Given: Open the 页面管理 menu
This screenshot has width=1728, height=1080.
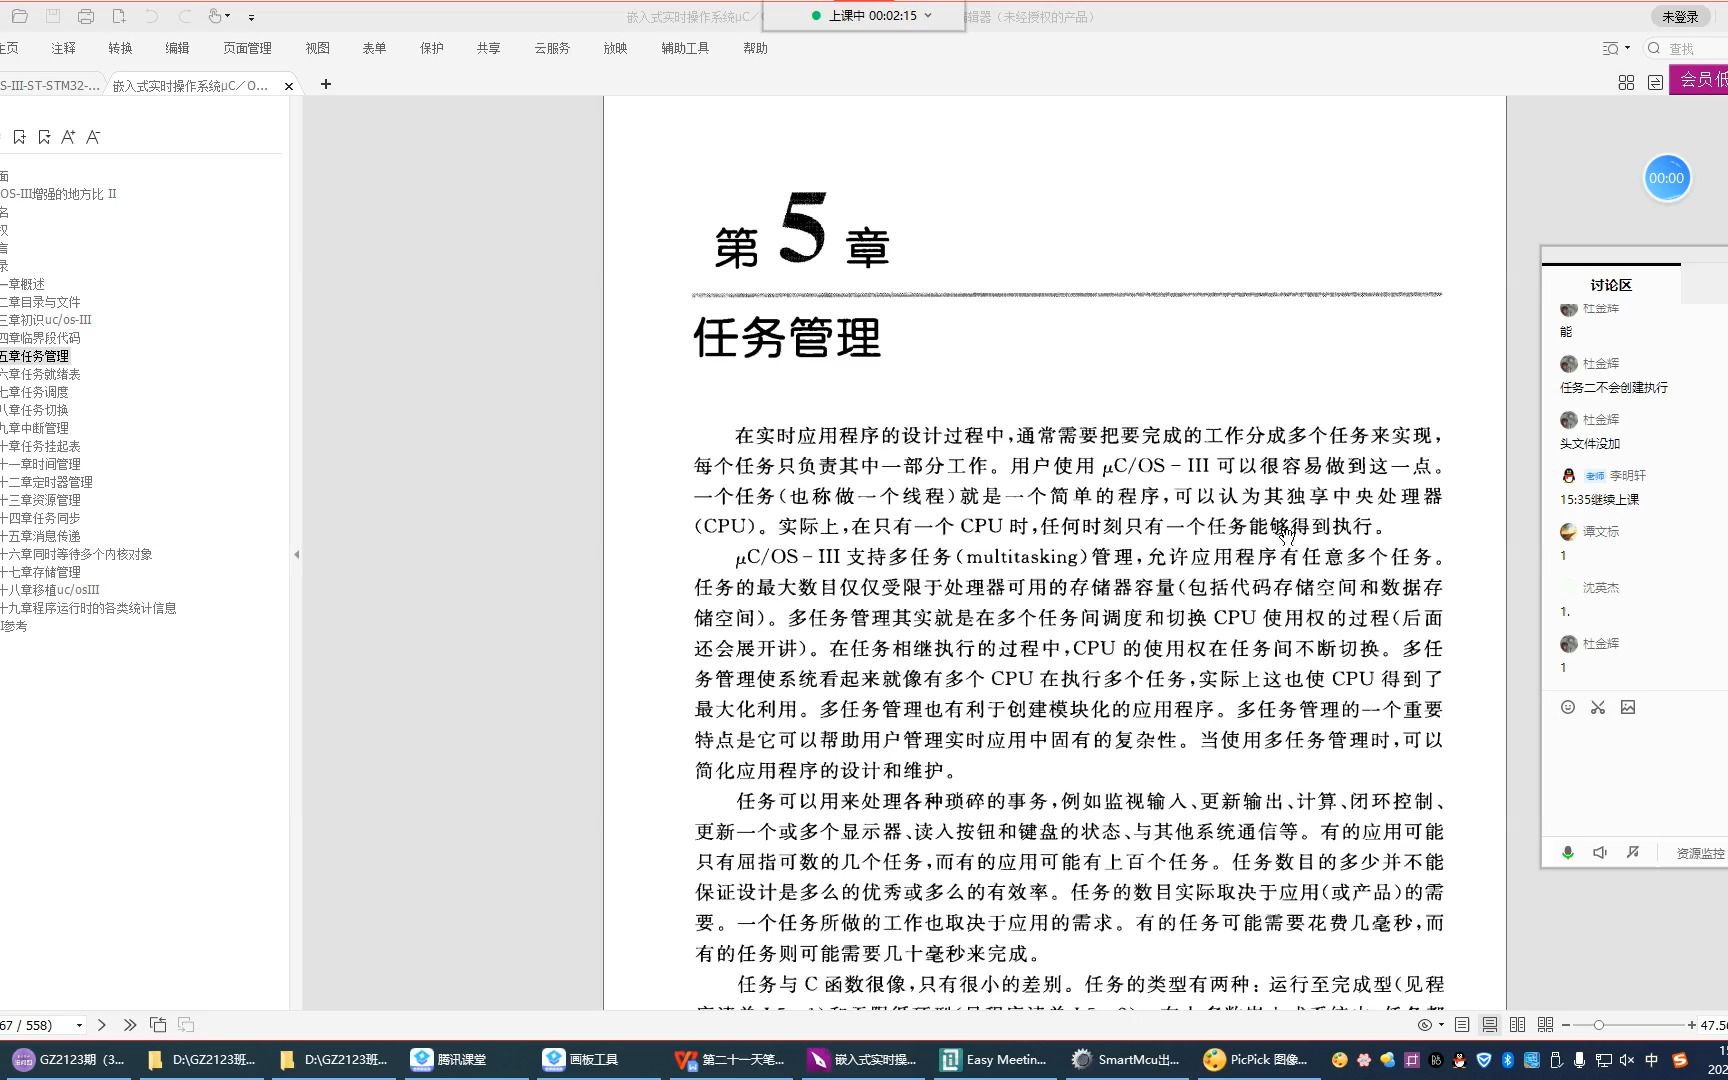Looking at the screenshot, I should pyautogui.click(x=247, y=48).
